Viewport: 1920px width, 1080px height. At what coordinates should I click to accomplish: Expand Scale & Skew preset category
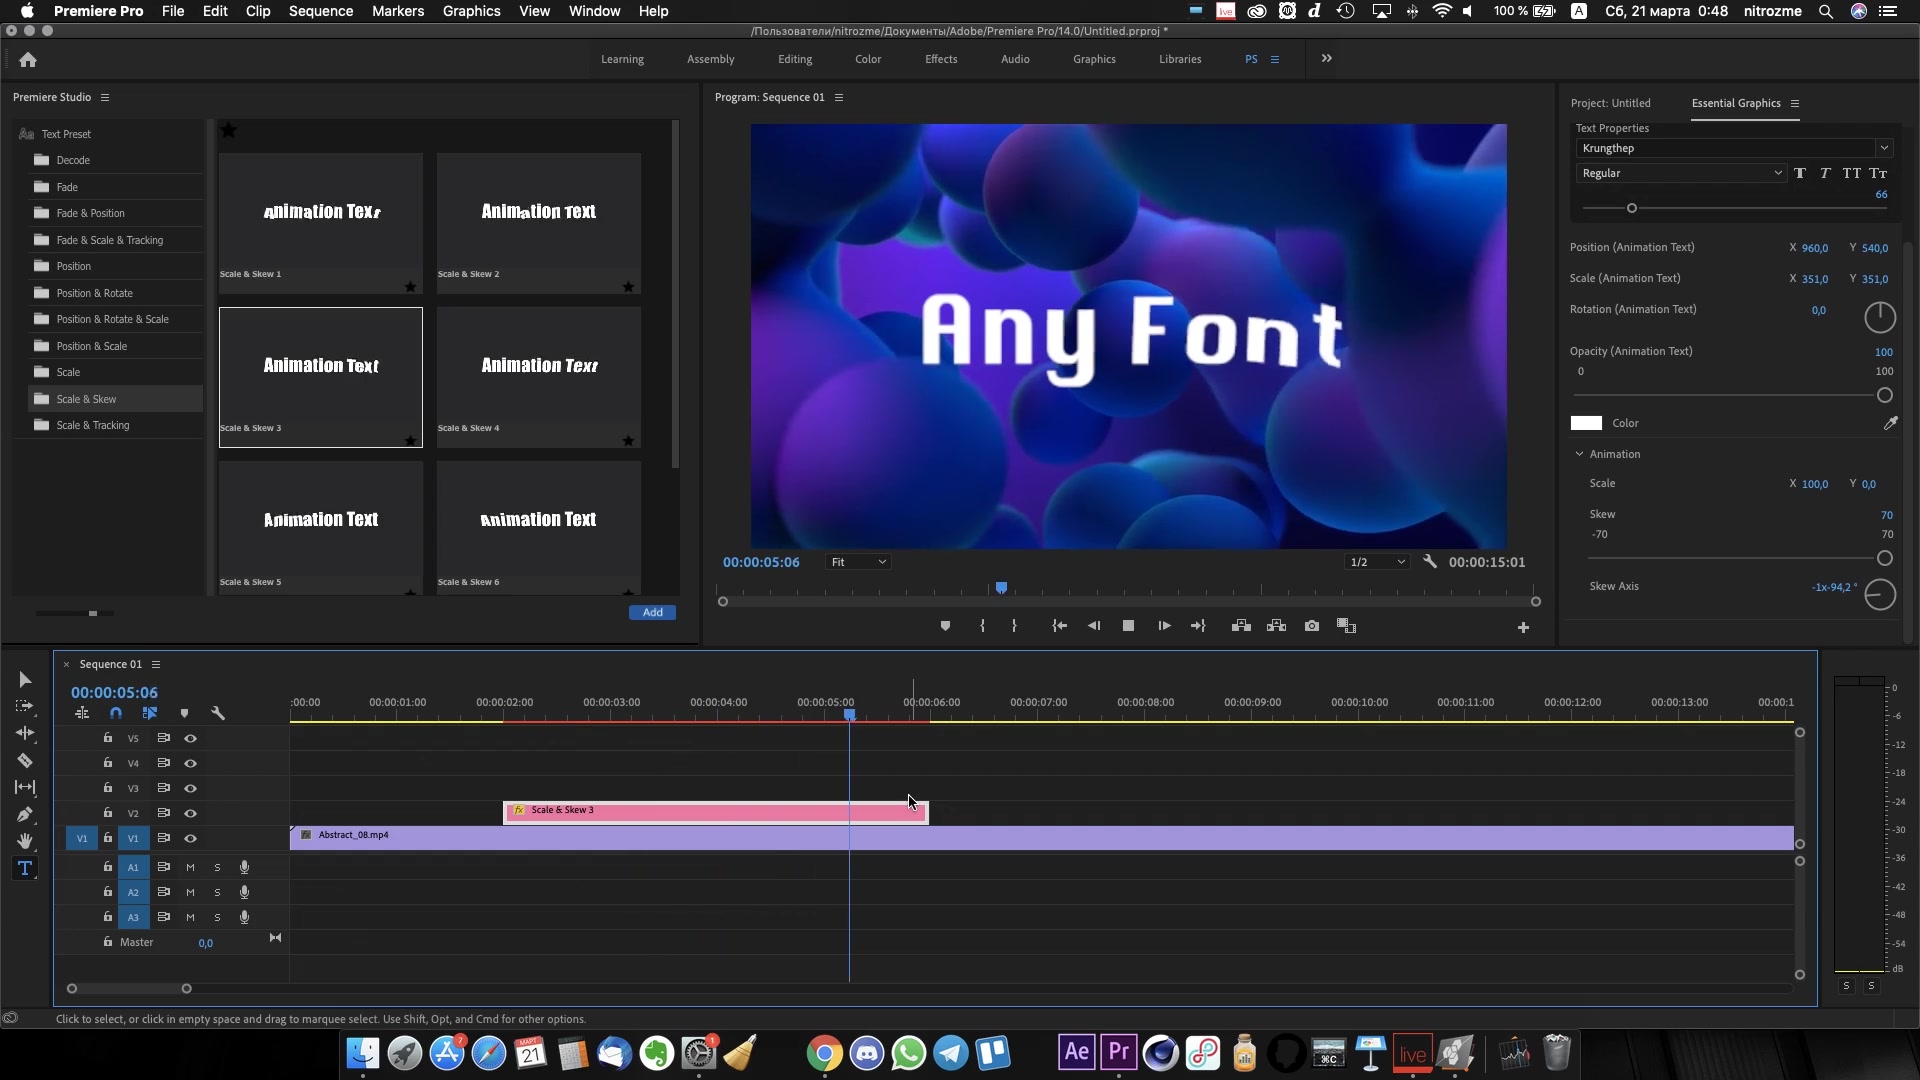pyautogui.click(x=86, y=398)
